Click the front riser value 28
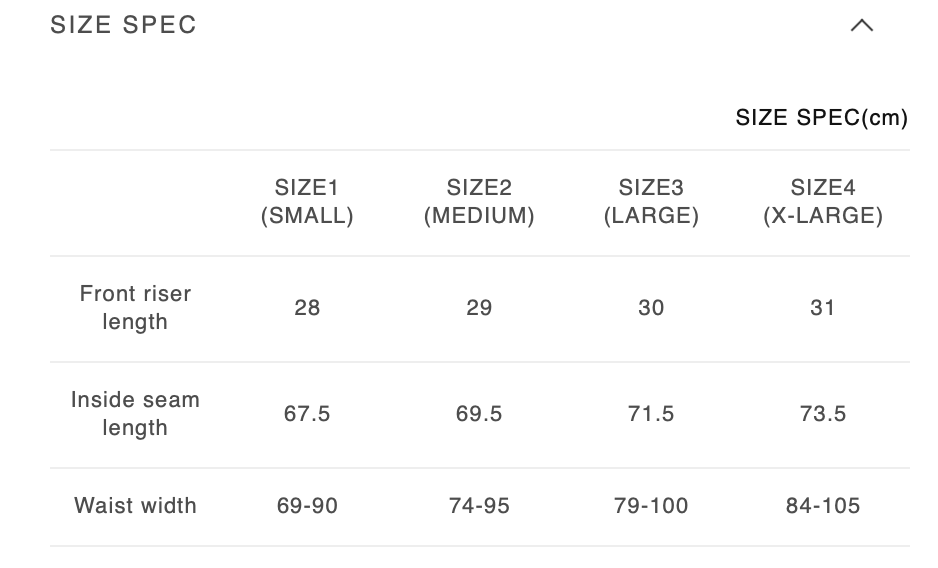 click(x=307, y=308)
